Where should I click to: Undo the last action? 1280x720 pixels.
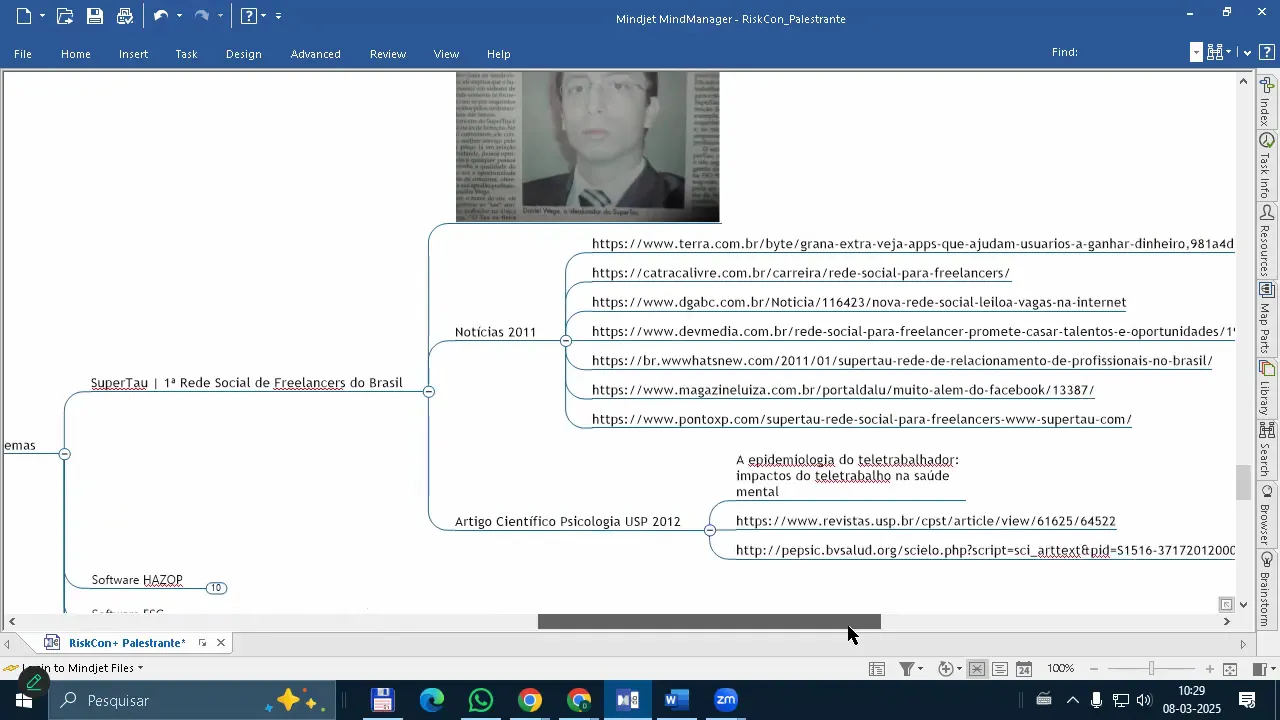tap(160, 16)
